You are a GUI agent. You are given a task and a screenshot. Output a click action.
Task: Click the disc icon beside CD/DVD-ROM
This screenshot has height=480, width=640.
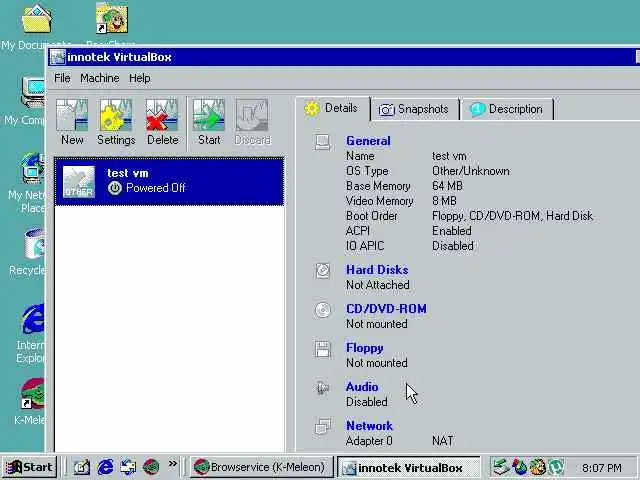tap(322, 310)
